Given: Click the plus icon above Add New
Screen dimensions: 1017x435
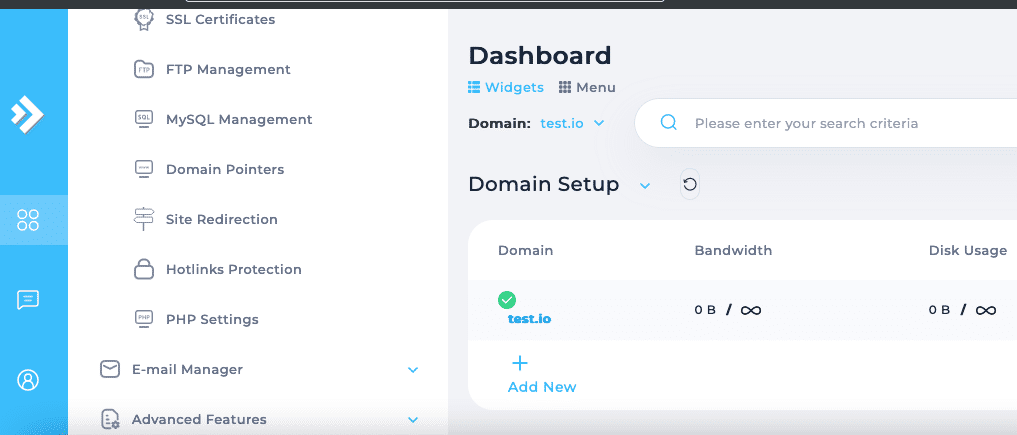Looking at the screenshot, I should (x=520, y=363).
